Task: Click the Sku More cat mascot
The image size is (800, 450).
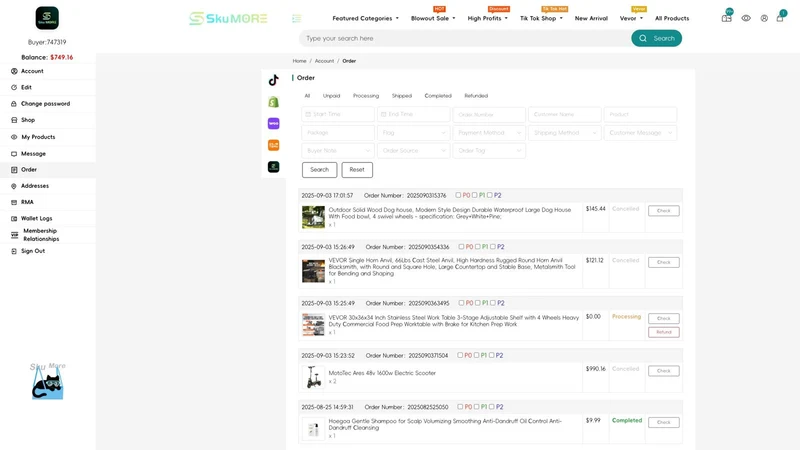Action: pos(47,382)
